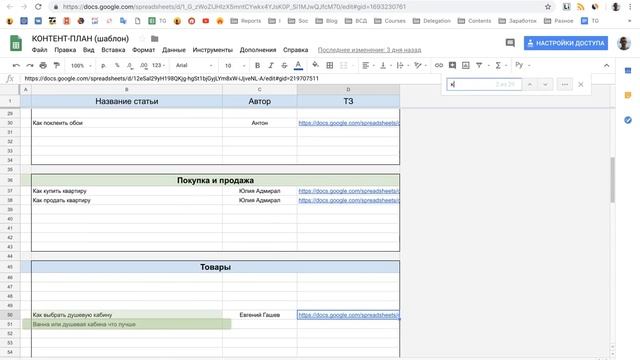The image size is (640, 360).
Task: Open the text color picker
Action: click(x=298, y=65)
